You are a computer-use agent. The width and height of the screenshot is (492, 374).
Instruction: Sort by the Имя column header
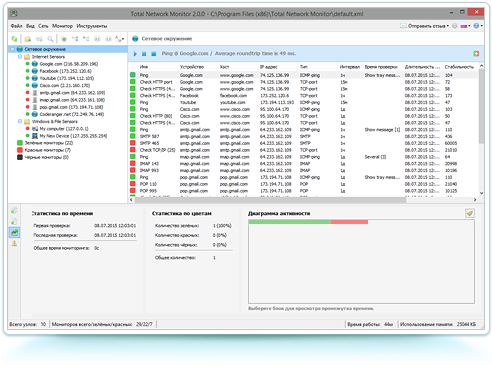tap(158, 67)
